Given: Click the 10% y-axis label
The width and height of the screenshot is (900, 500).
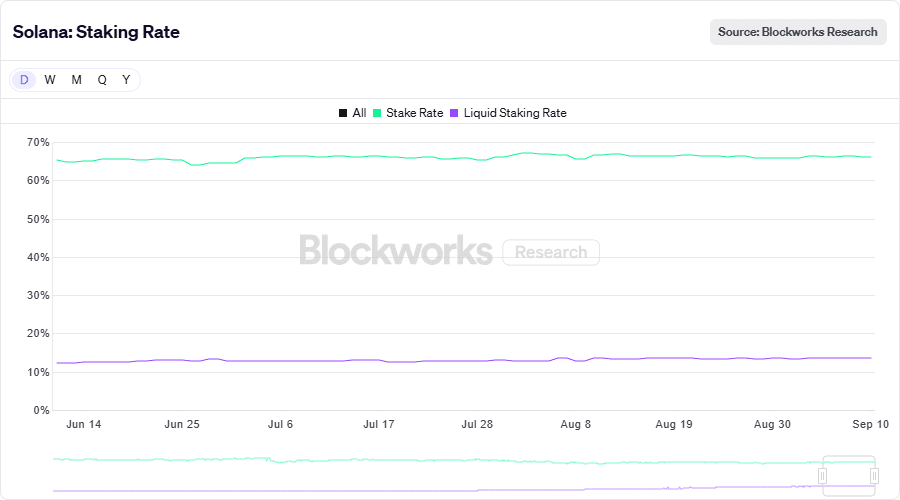Looking at the screenshot, I should click(x=38, y=372).
